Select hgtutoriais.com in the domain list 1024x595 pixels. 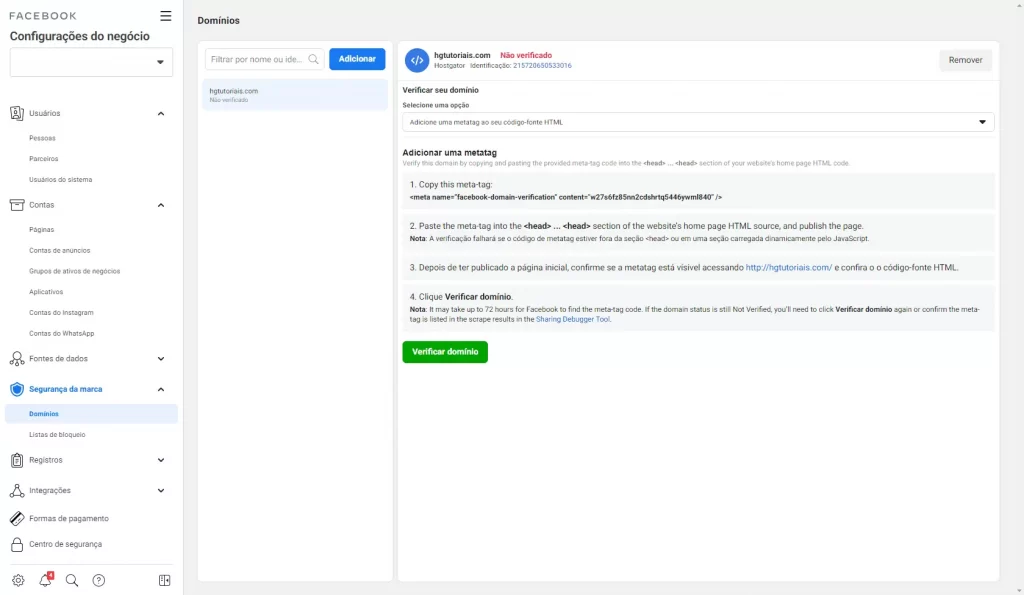click(x=295, y=95)
